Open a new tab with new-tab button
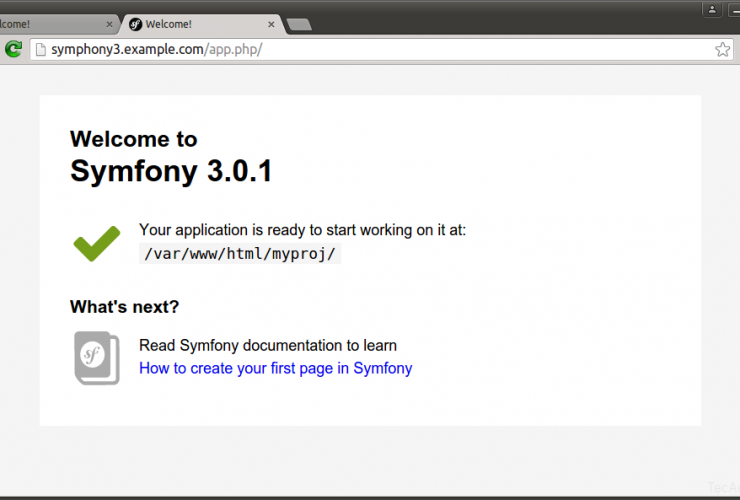Image resolution: width=740 pixels, height=500 pixels. (x=298, y=24)
